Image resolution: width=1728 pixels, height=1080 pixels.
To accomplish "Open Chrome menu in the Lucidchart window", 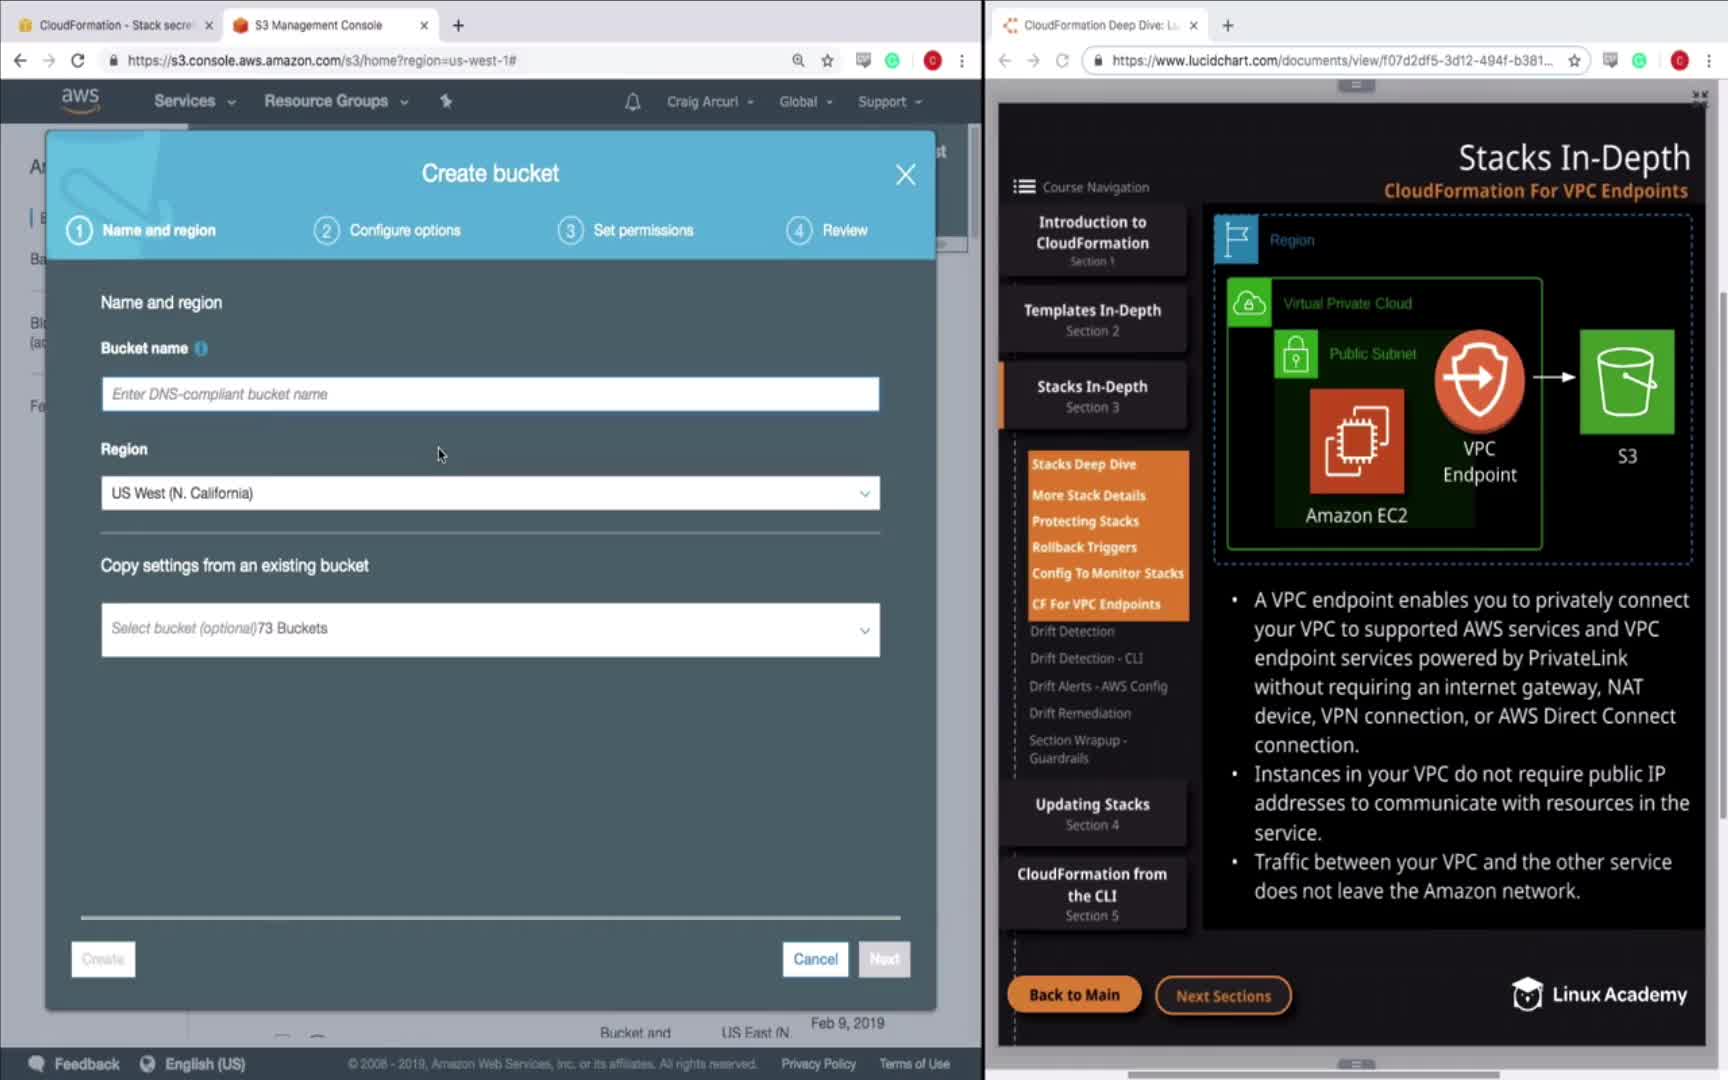I will [x=1709, y=60].
